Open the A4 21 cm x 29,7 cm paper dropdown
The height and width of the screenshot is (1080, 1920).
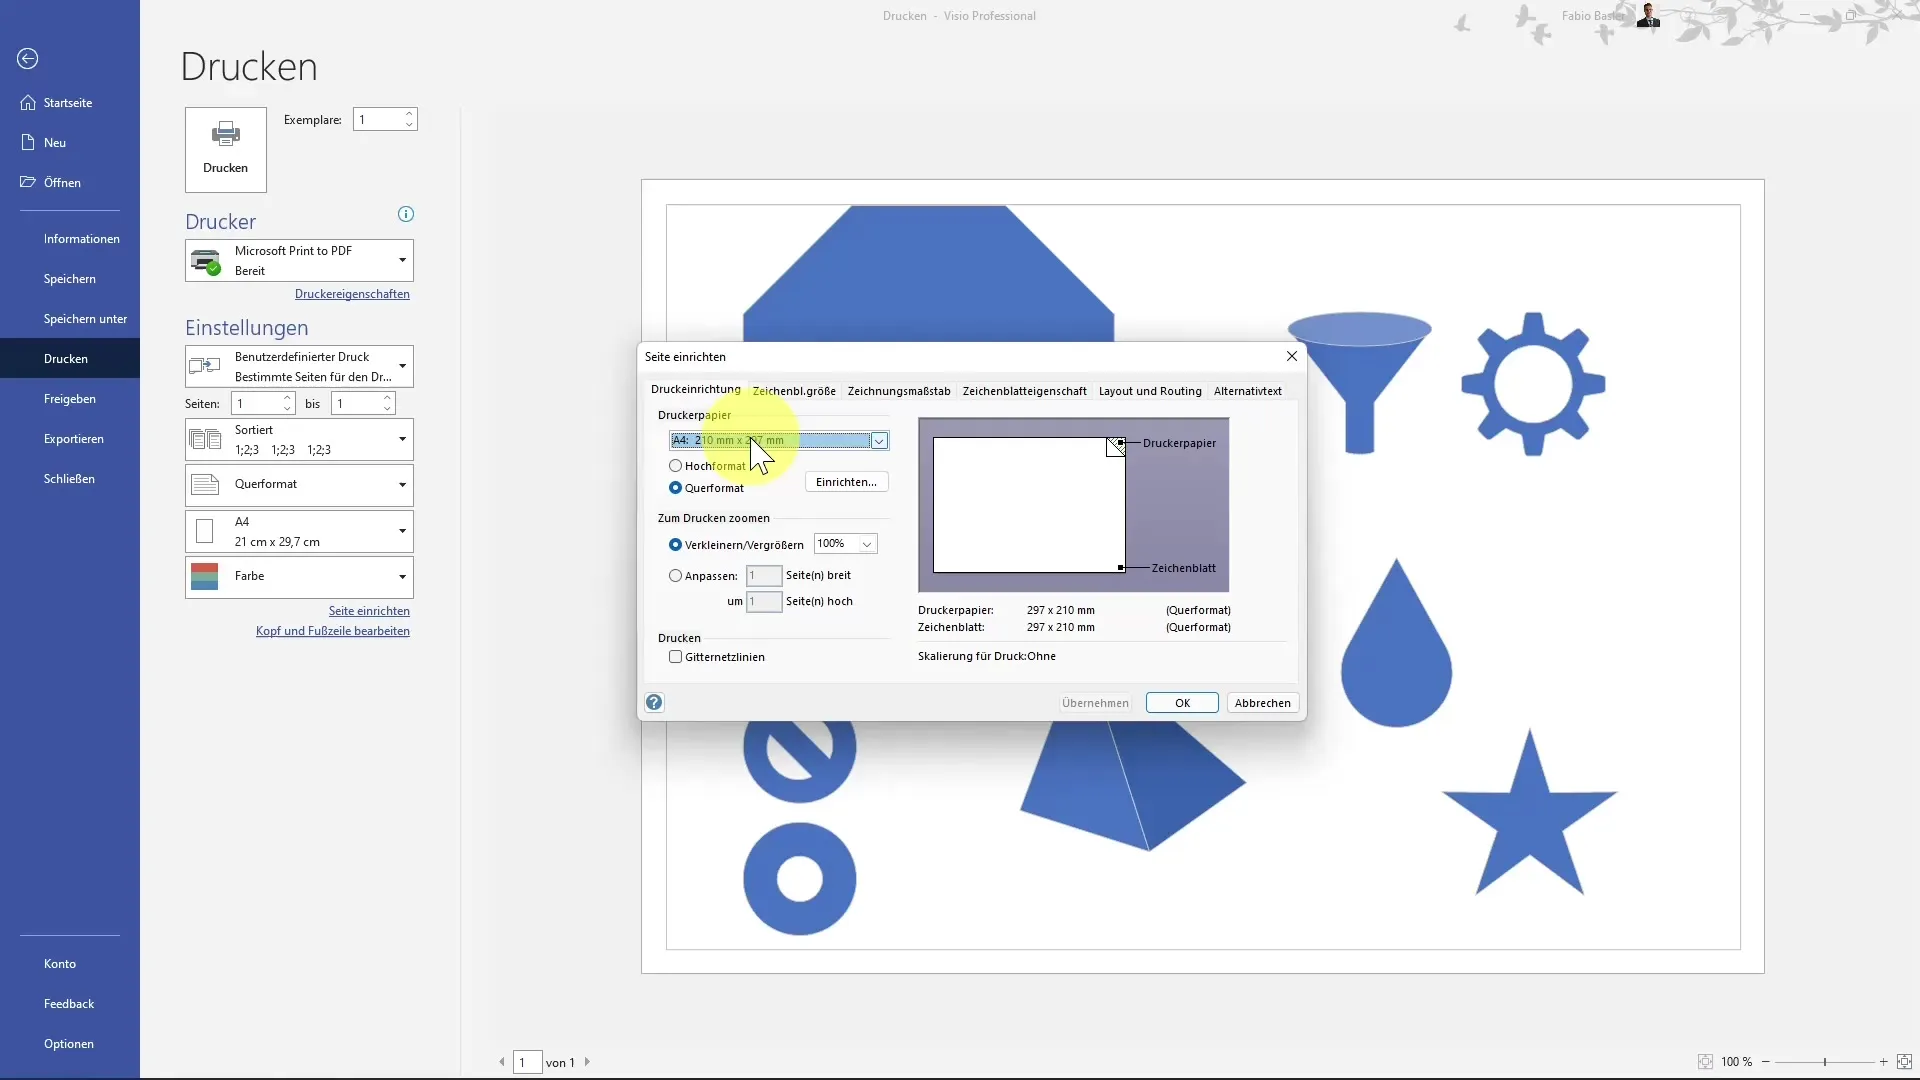[403, 532]
